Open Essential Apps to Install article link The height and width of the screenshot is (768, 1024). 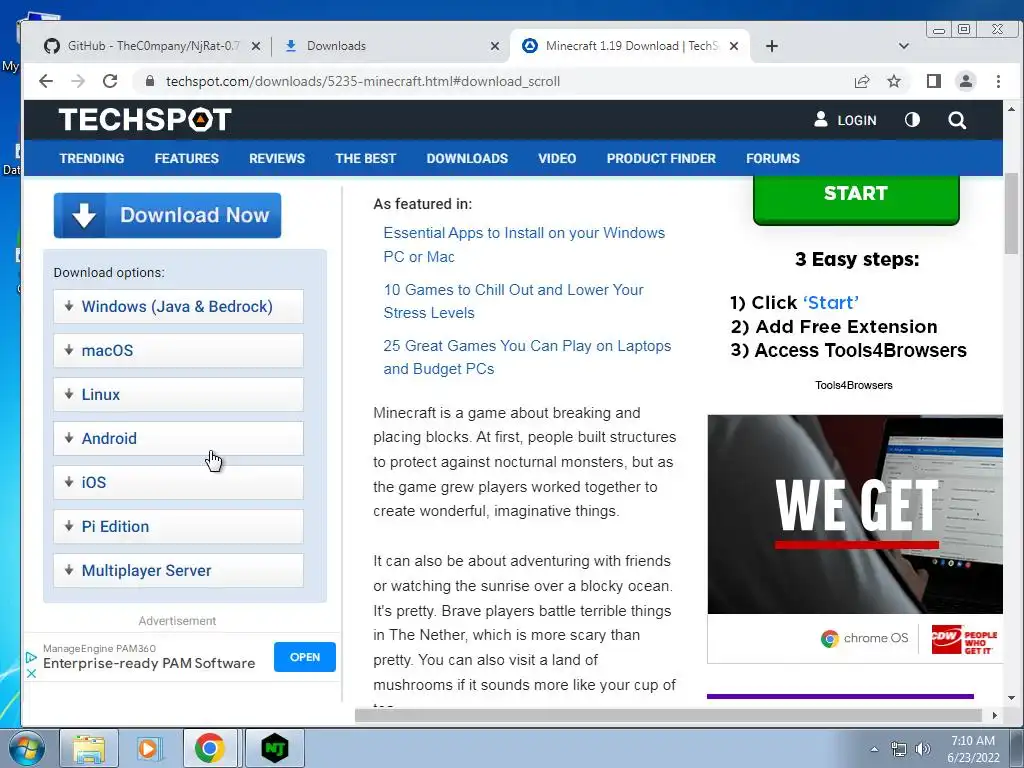tap(524, 245)
